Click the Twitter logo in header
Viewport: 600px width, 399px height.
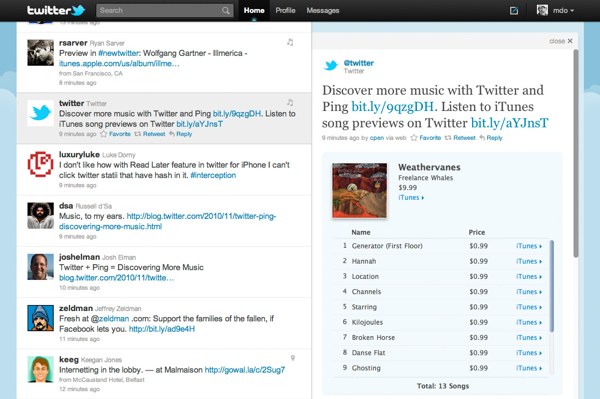pos(56,10)
